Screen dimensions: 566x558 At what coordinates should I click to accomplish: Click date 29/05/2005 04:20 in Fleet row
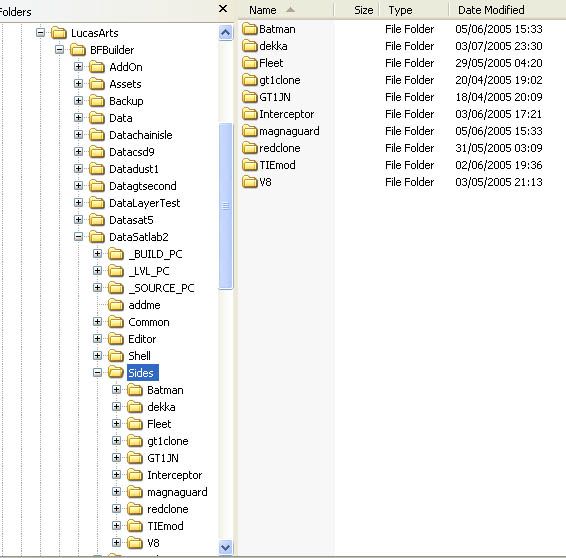point(499,63)
